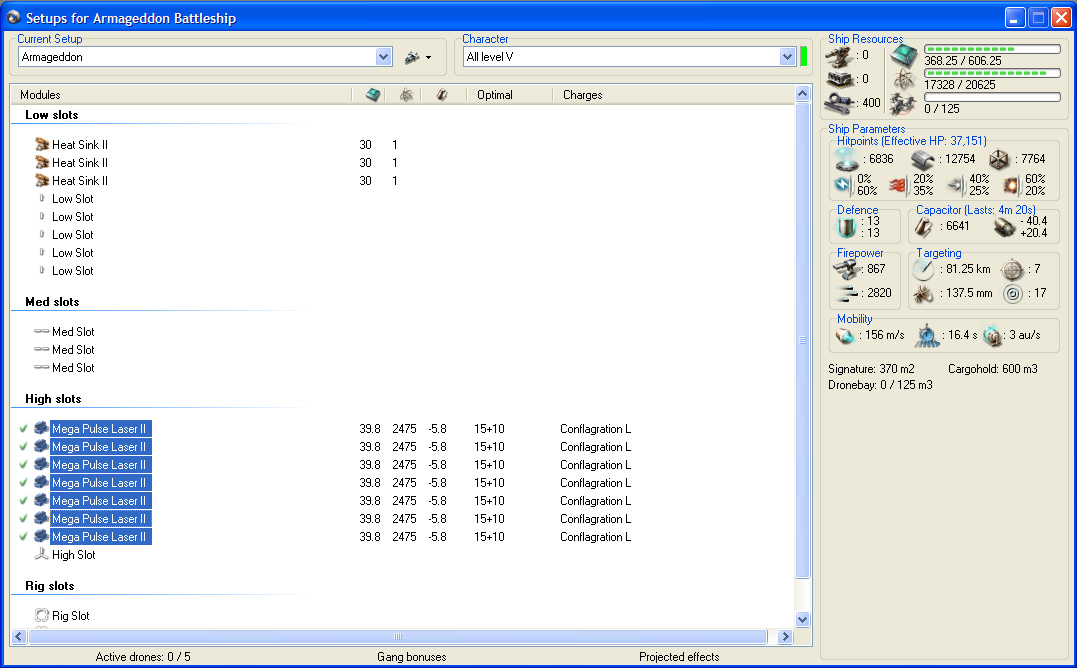Toggle the third Mega Pulse Laser II checkmark
The width and height of the screenshot is (1077, 668).
click(23, 465)
